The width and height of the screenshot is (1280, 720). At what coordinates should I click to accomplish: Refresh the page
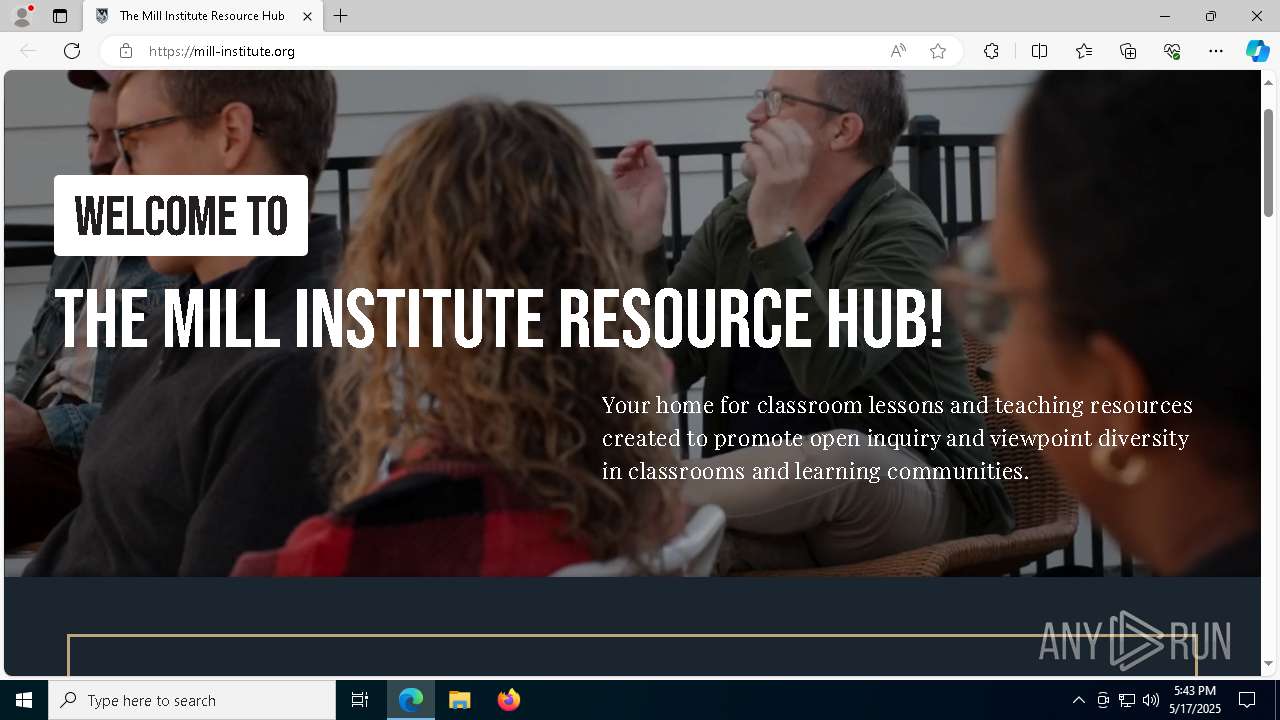72,51
